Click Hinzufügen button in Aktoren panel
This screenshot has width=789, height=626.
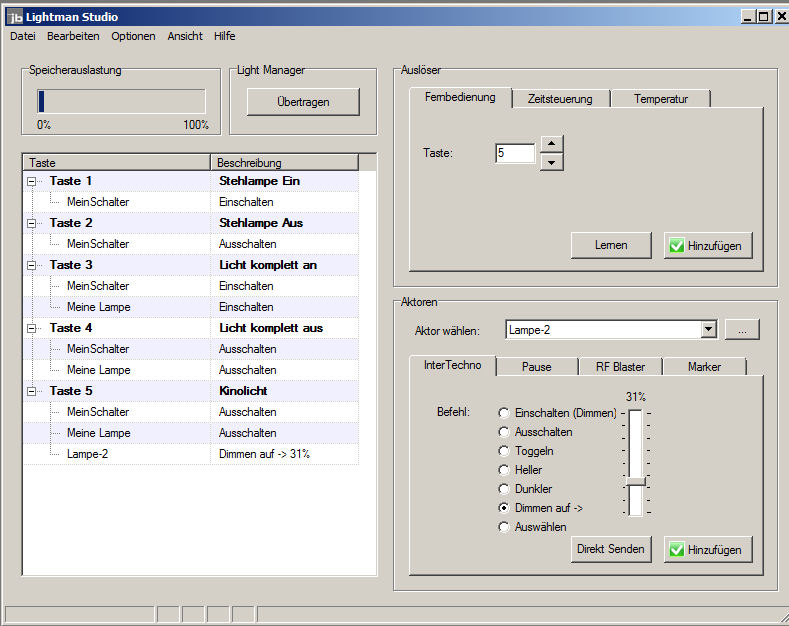coord(707,549)
